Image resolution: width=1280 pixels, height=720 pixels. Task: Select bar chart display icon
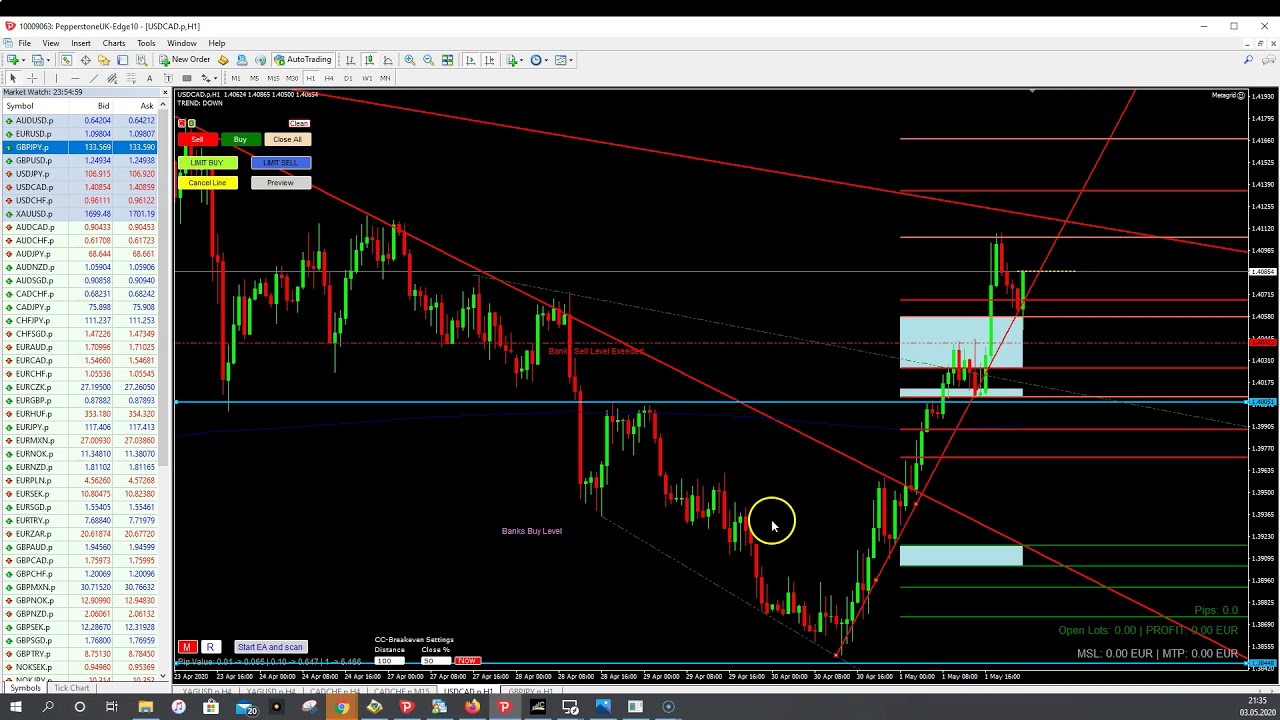coord(350,60)
